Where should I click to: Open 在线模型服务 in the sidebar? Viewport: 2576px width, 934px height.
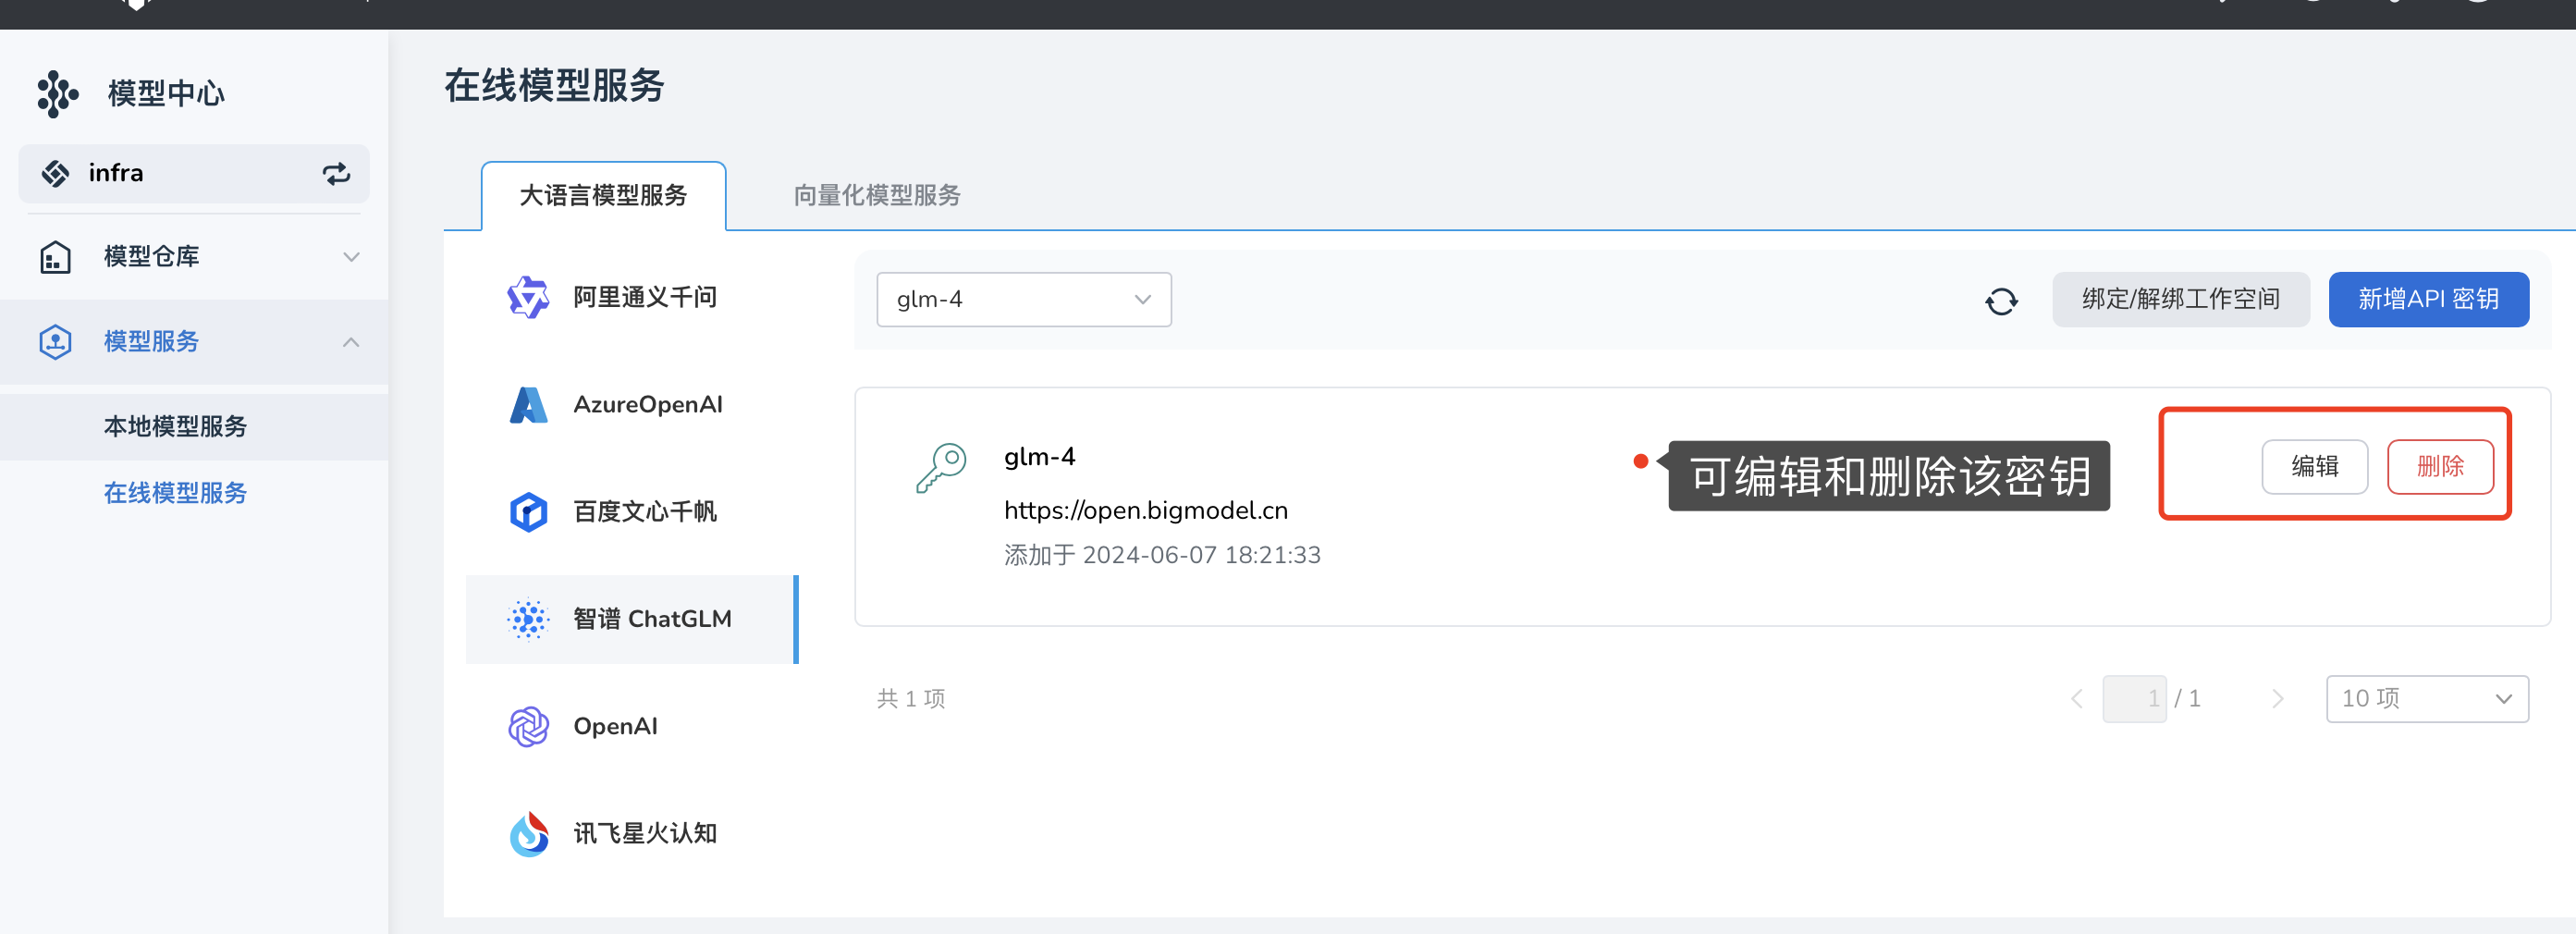tap(194, 493)
